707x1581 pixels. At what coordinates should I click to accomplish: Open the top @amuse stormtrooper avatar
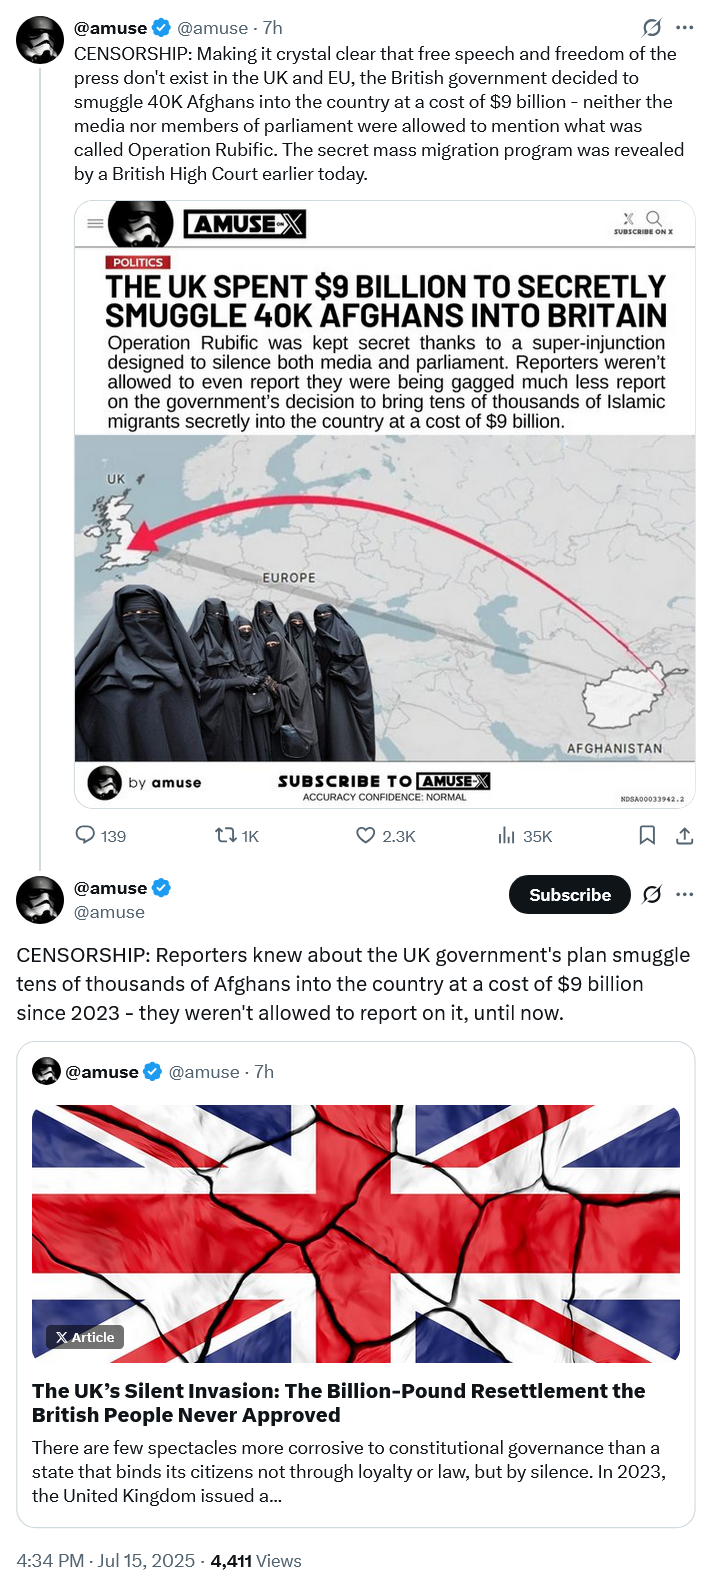pos(40,40)
